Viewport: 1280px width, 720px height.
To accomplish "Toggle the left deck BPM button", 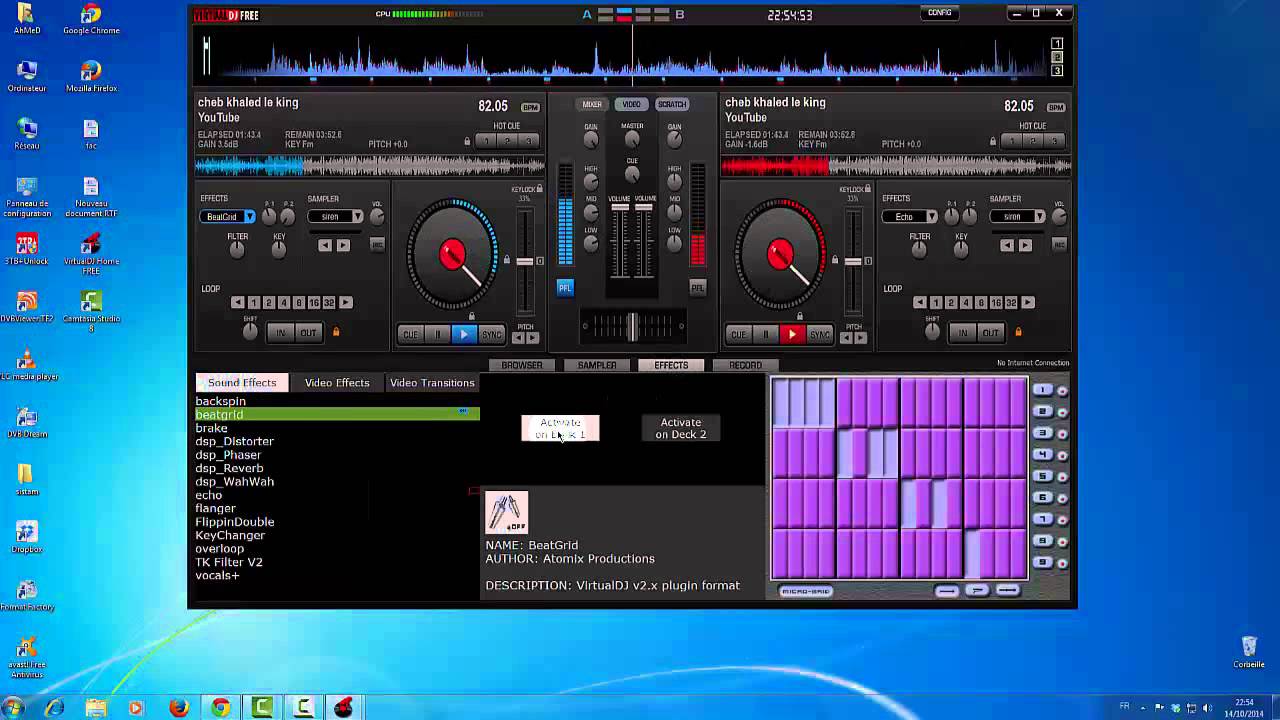I will click(x=529, y=107).
